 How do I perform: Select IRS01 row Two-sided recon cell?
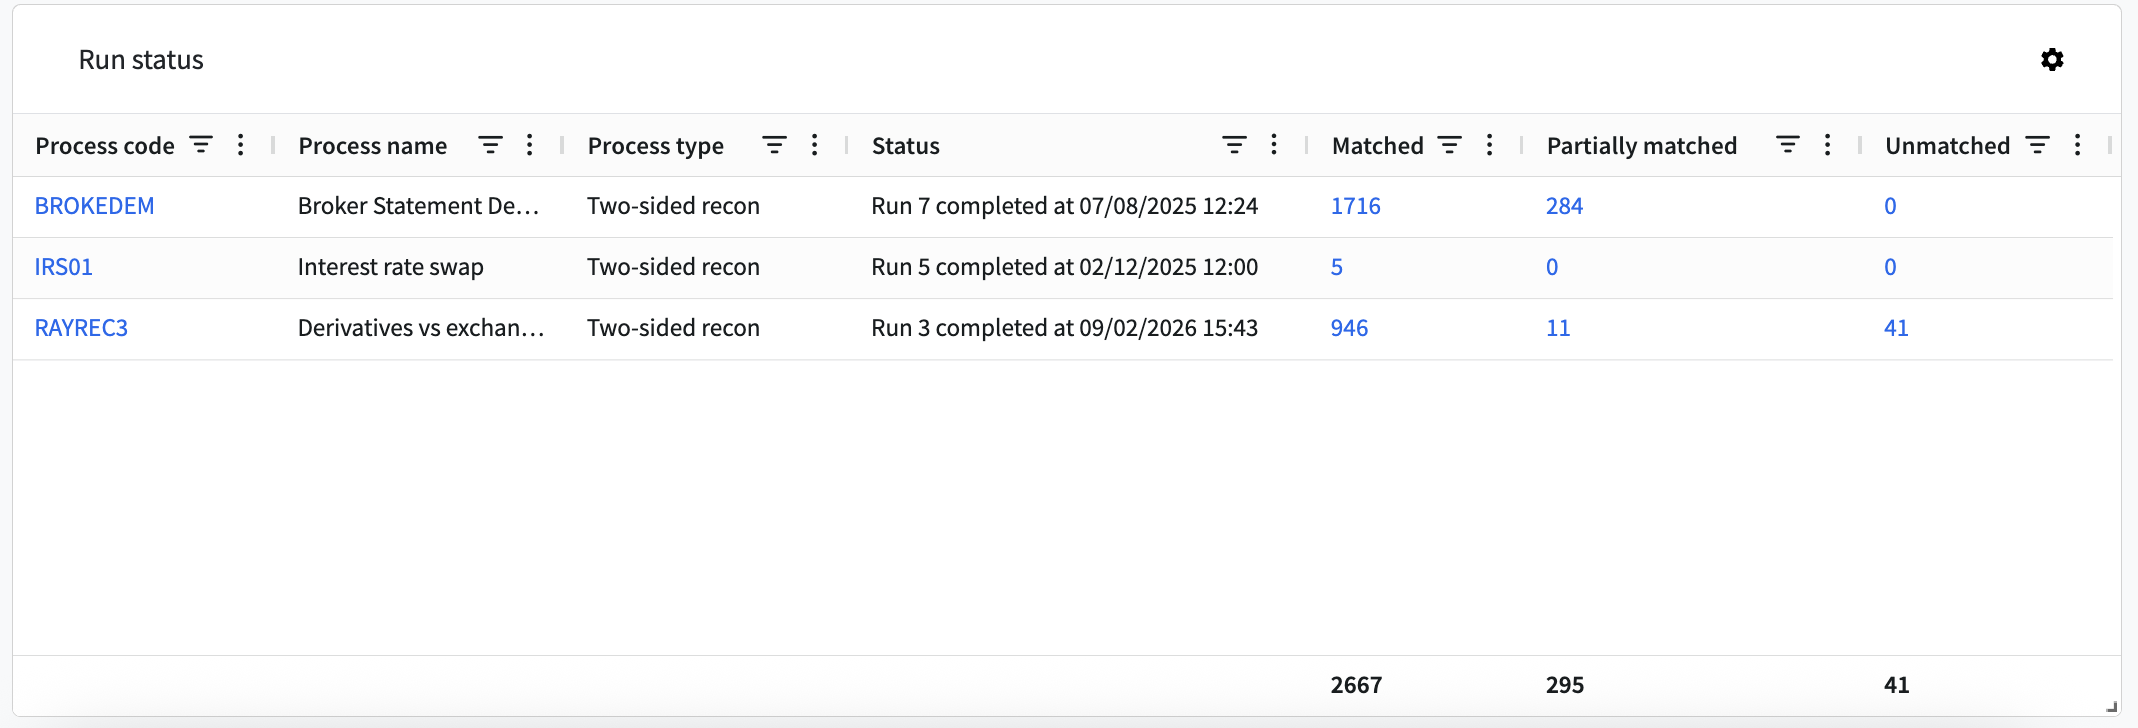click(673, 267)
